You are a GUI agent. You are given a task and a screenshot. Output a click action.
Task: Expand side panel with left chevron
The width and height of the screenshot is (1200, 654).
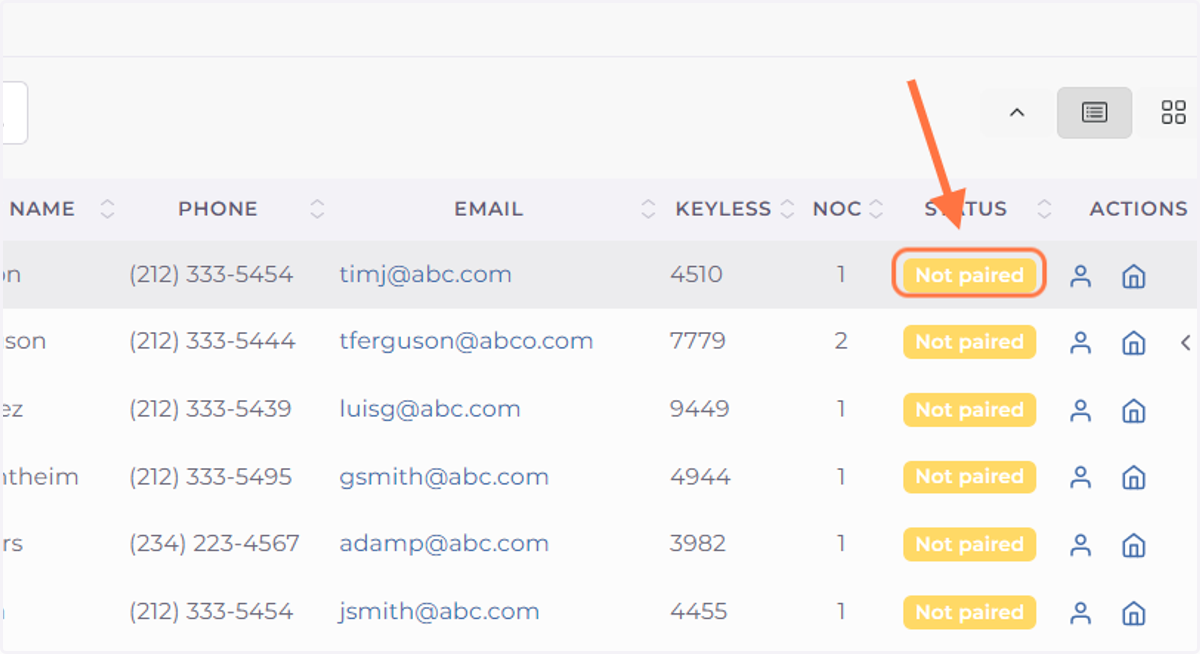[1186, 343]
